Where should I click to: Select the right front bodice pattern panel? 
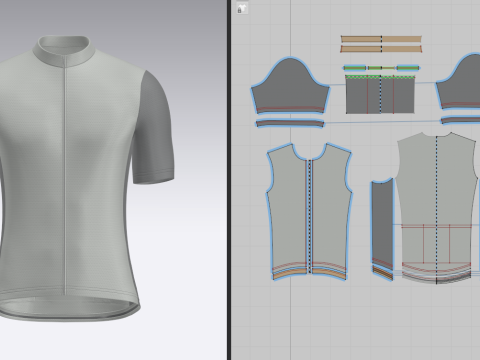pos(332,210)
